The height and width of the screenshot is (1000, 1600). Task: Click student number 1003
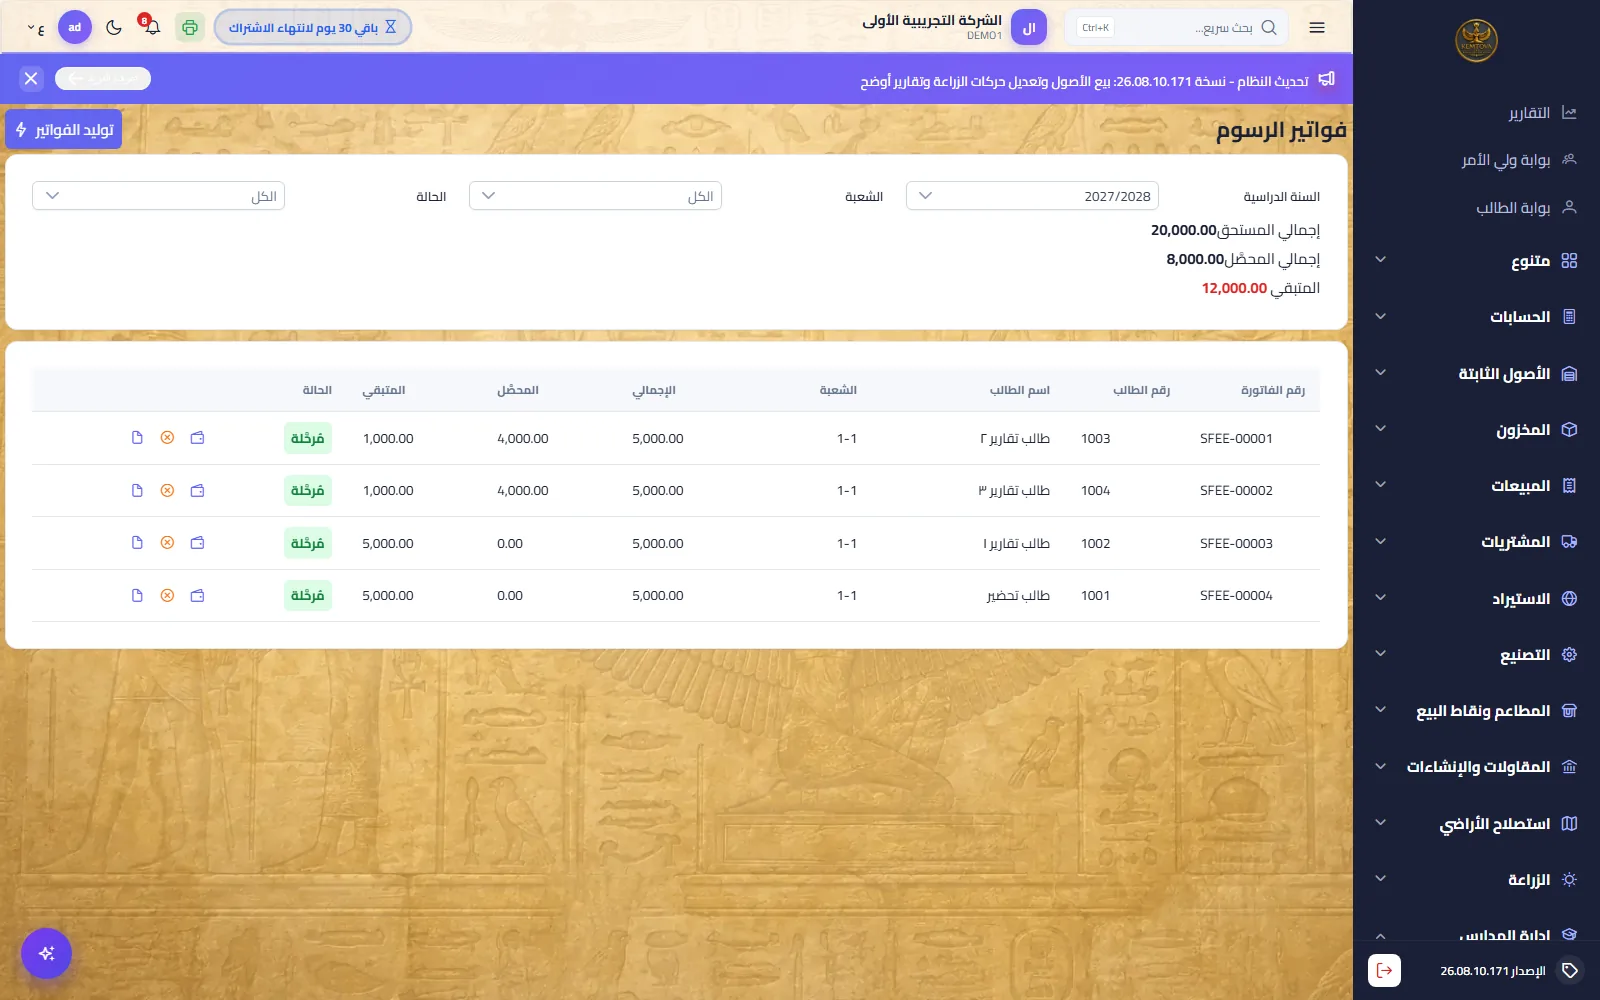coord(1096,438)
